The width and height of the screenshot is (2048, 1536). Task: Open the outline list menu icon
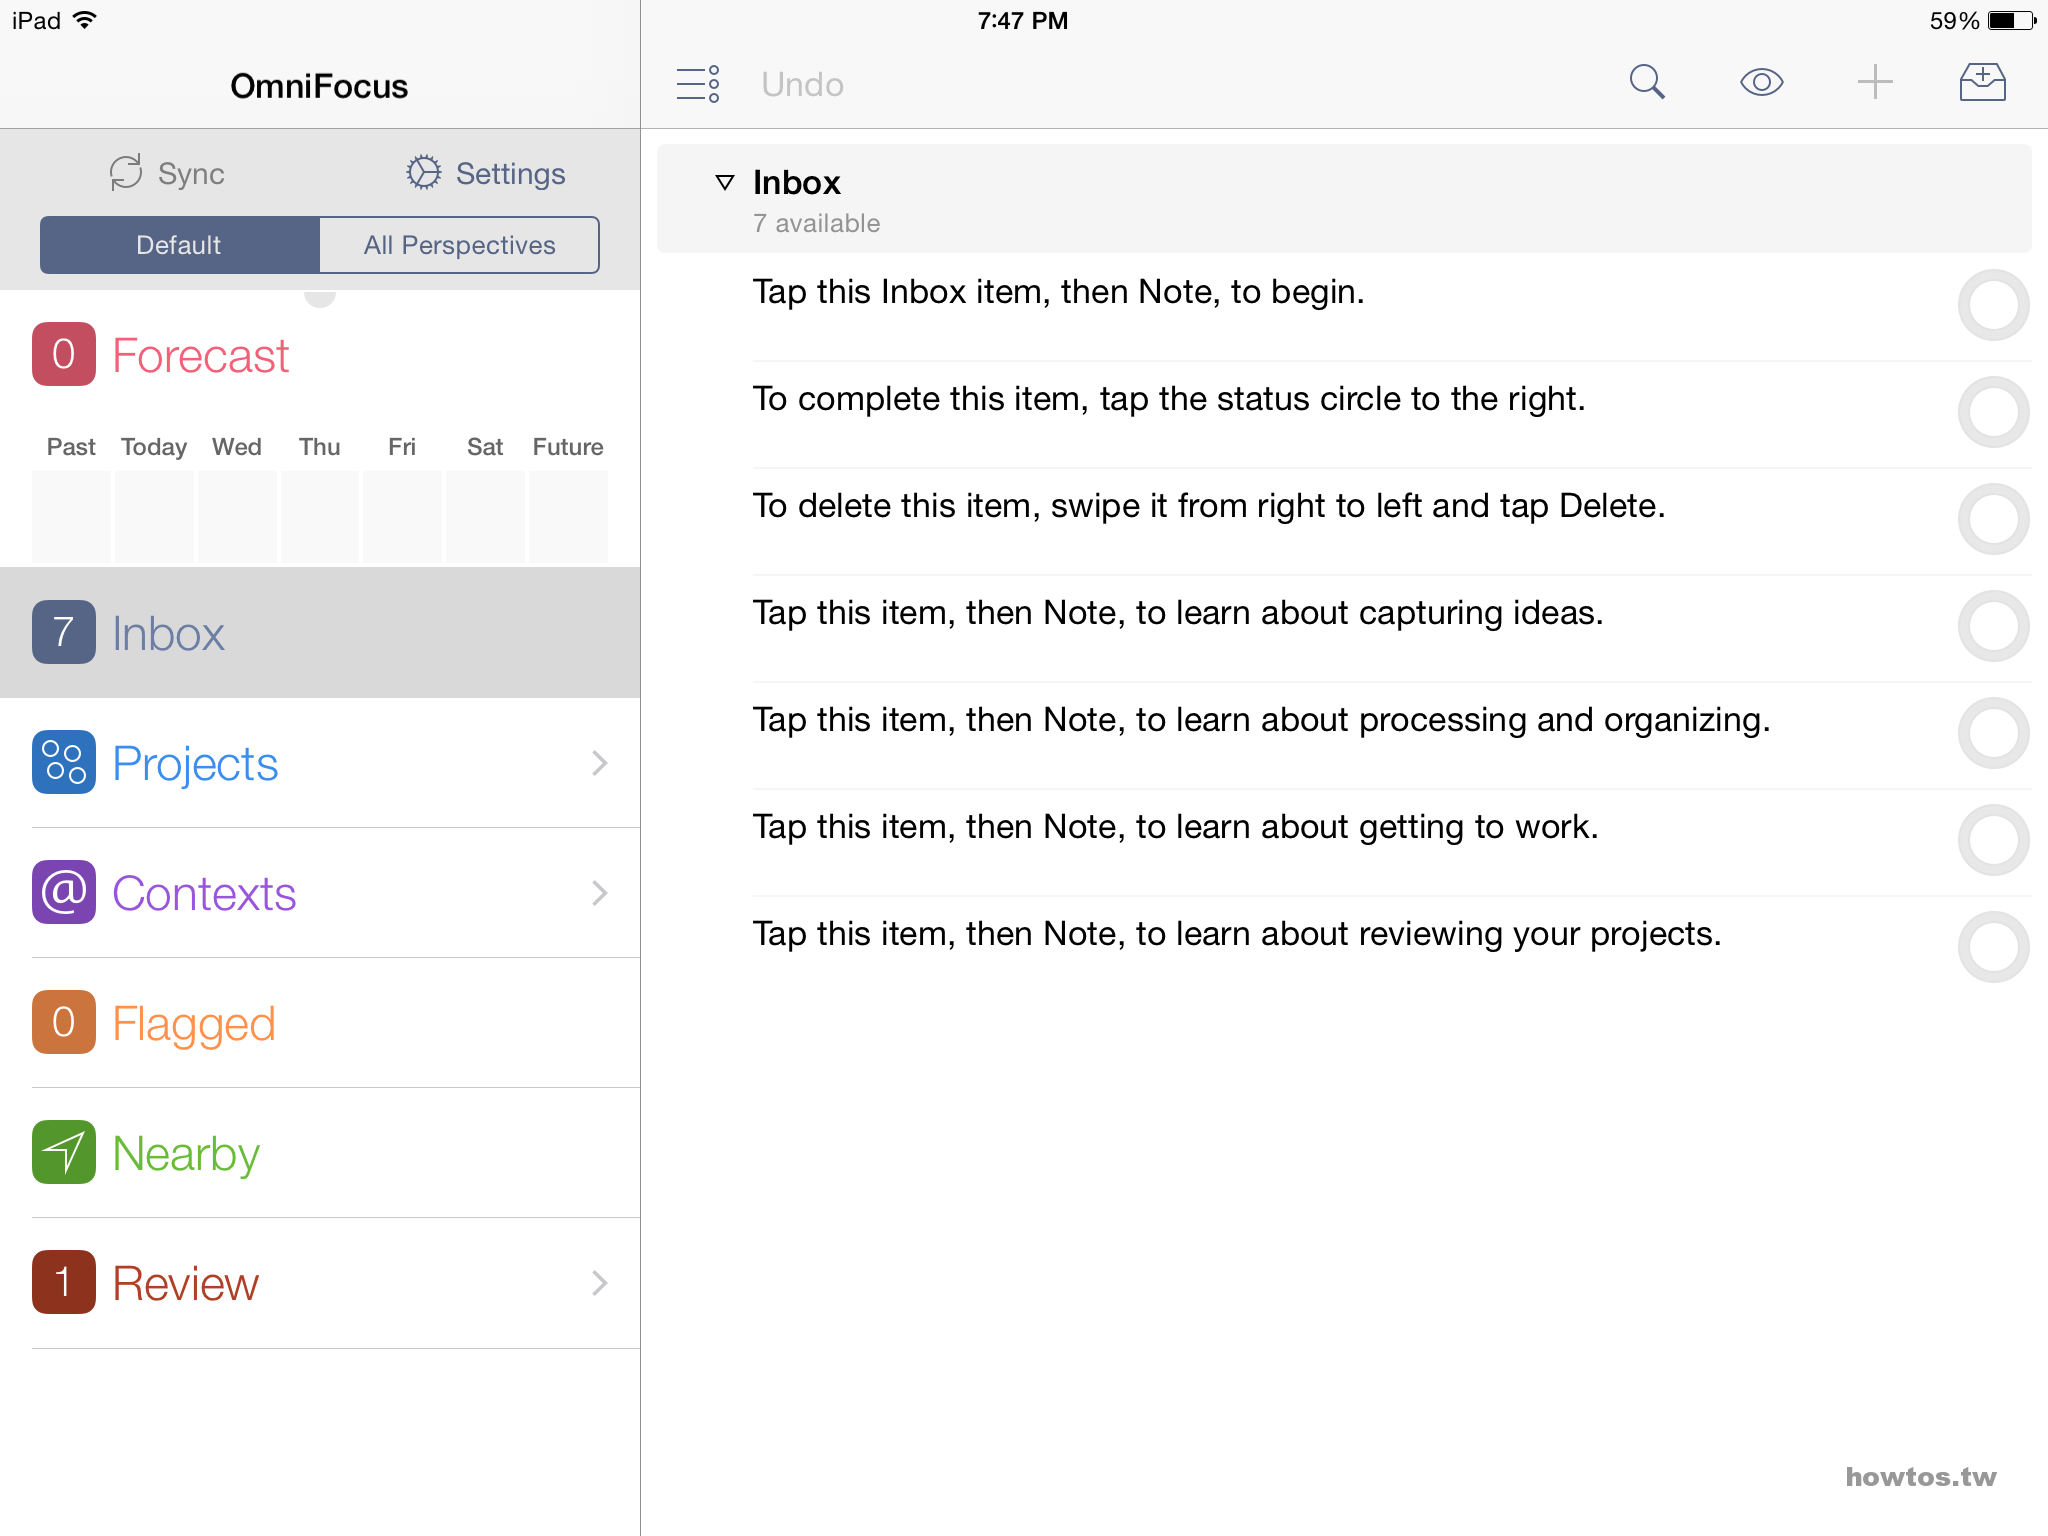(x=698, y=84)
